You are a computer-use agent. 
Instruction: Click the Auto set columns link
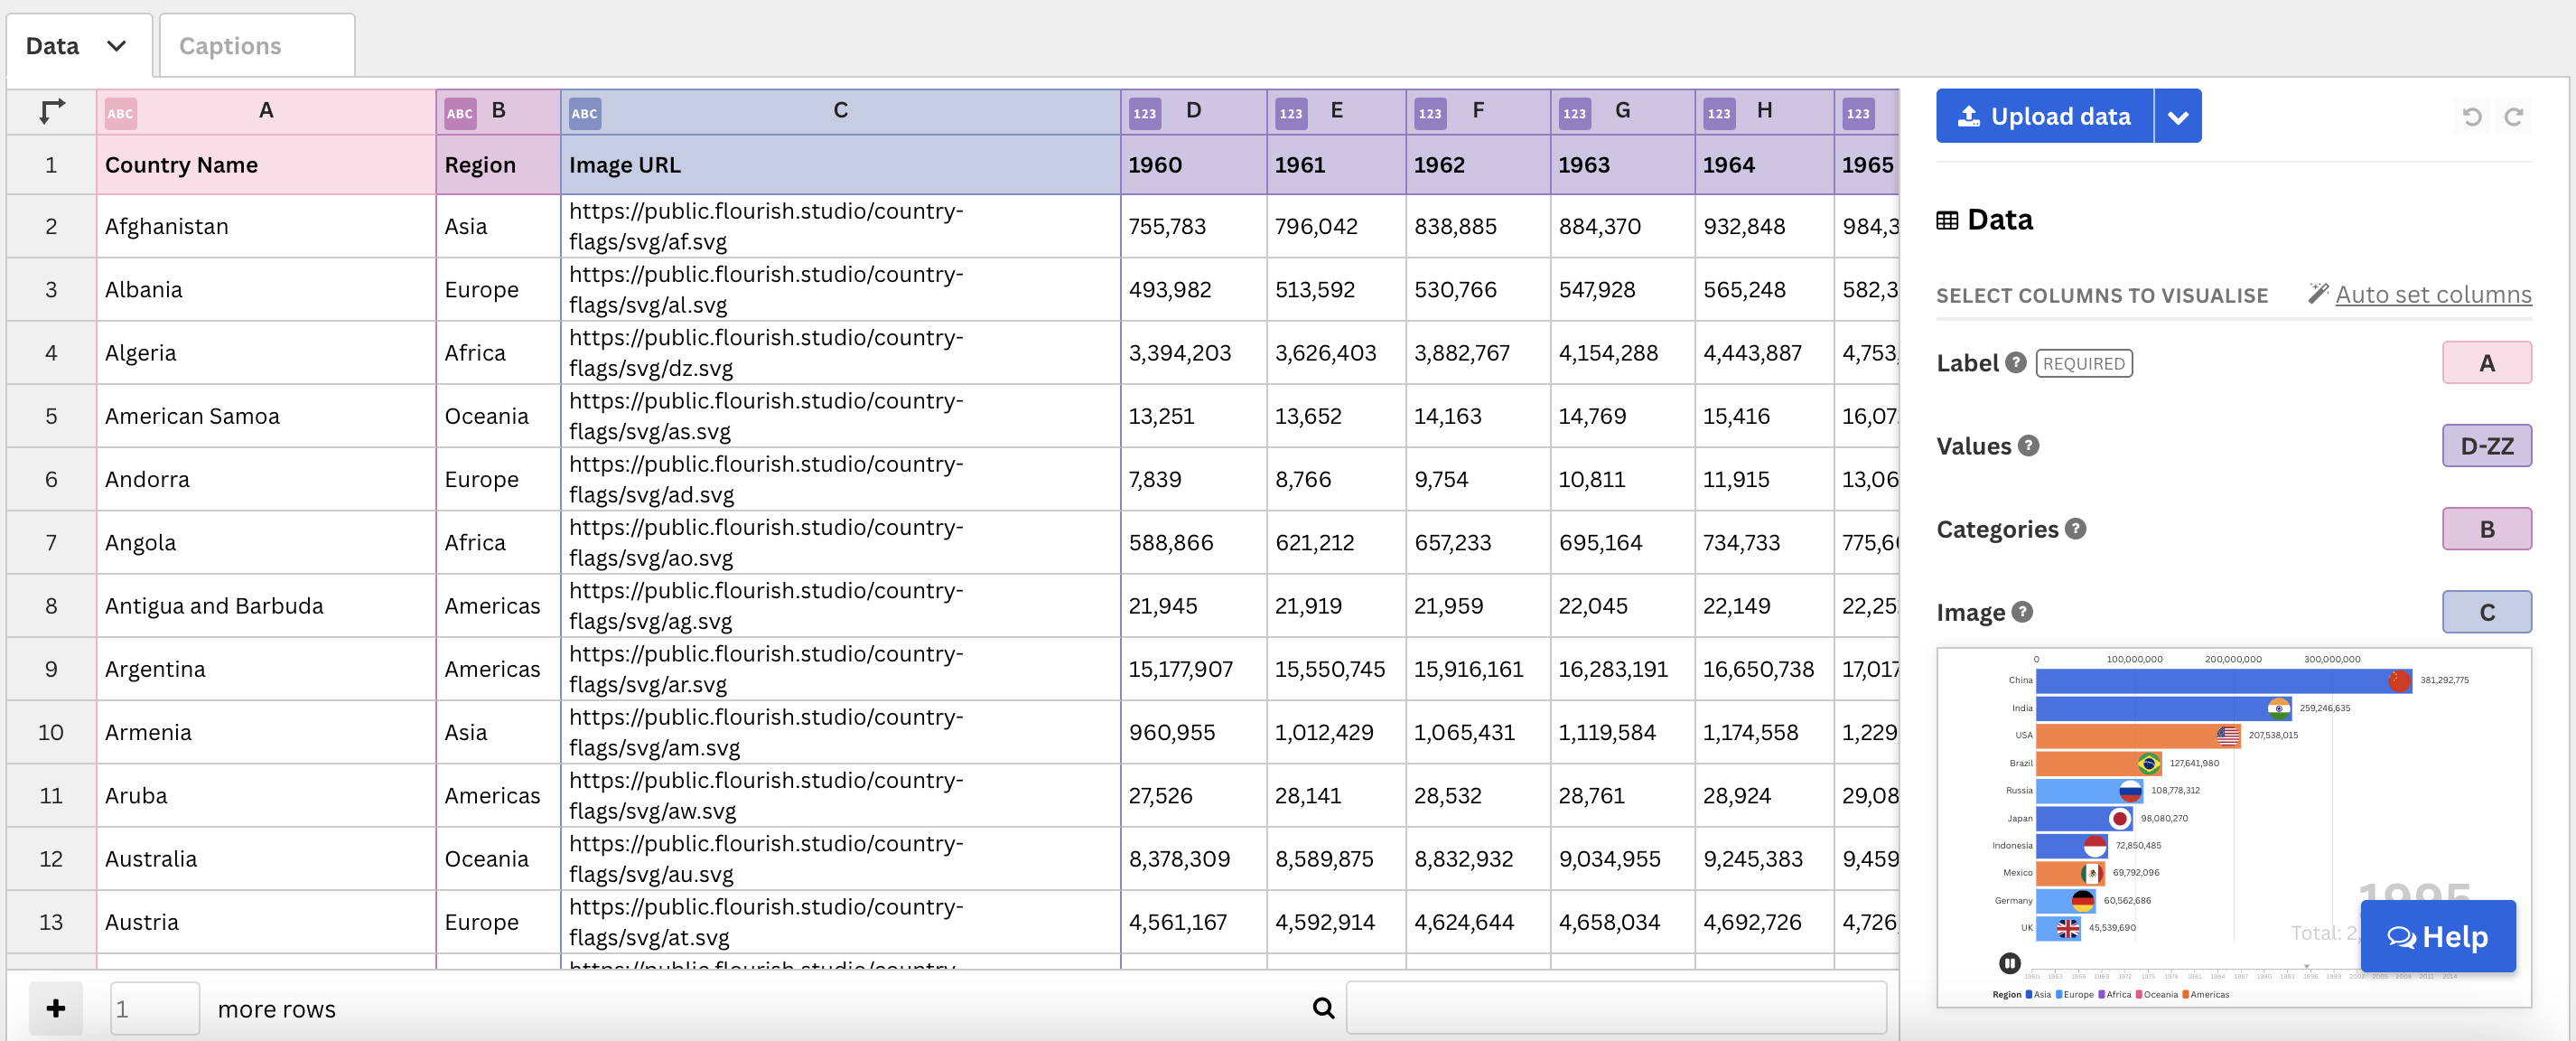[x=2433, y=294]
